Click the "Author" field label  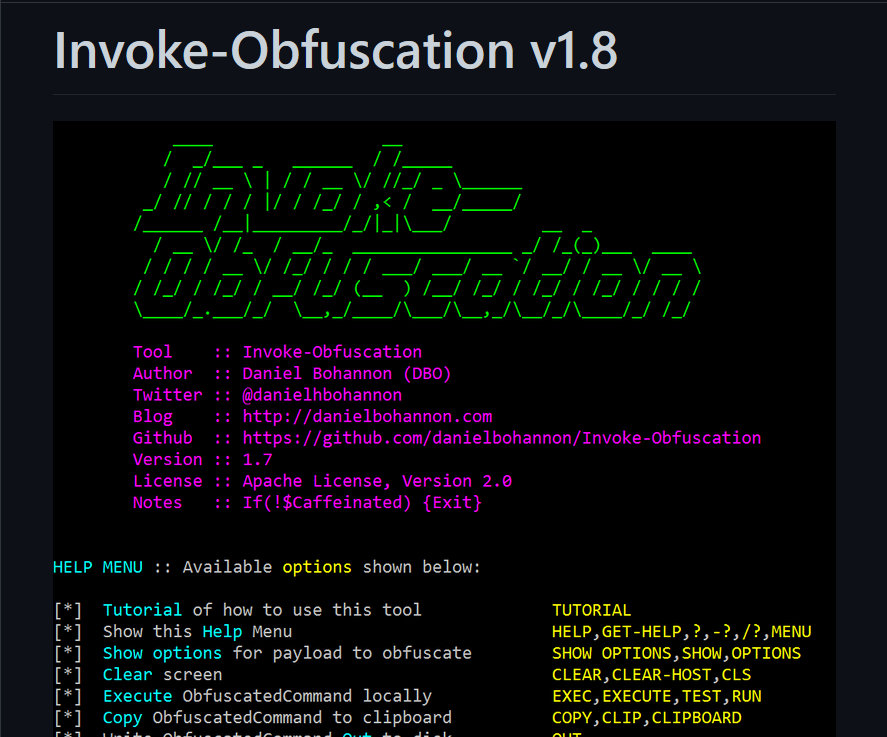[163, 373]
